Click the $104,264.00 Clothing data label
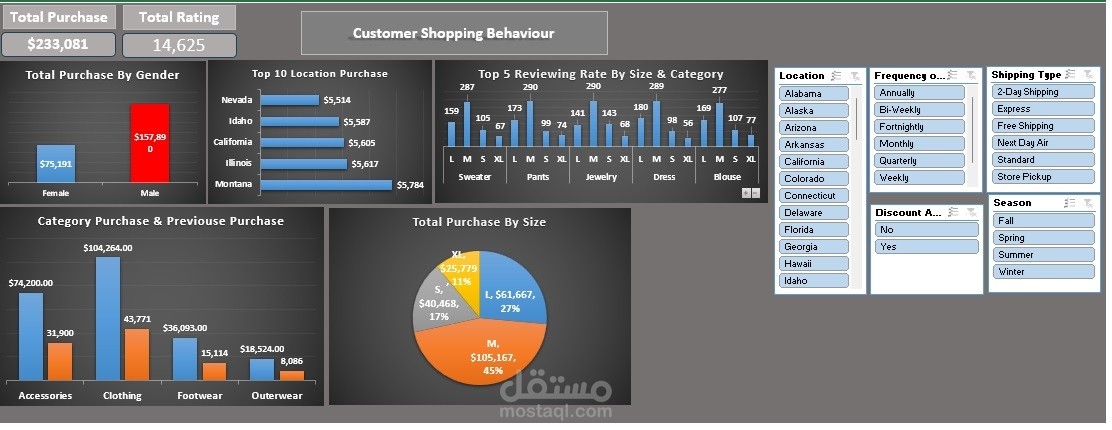 point(108,248)
